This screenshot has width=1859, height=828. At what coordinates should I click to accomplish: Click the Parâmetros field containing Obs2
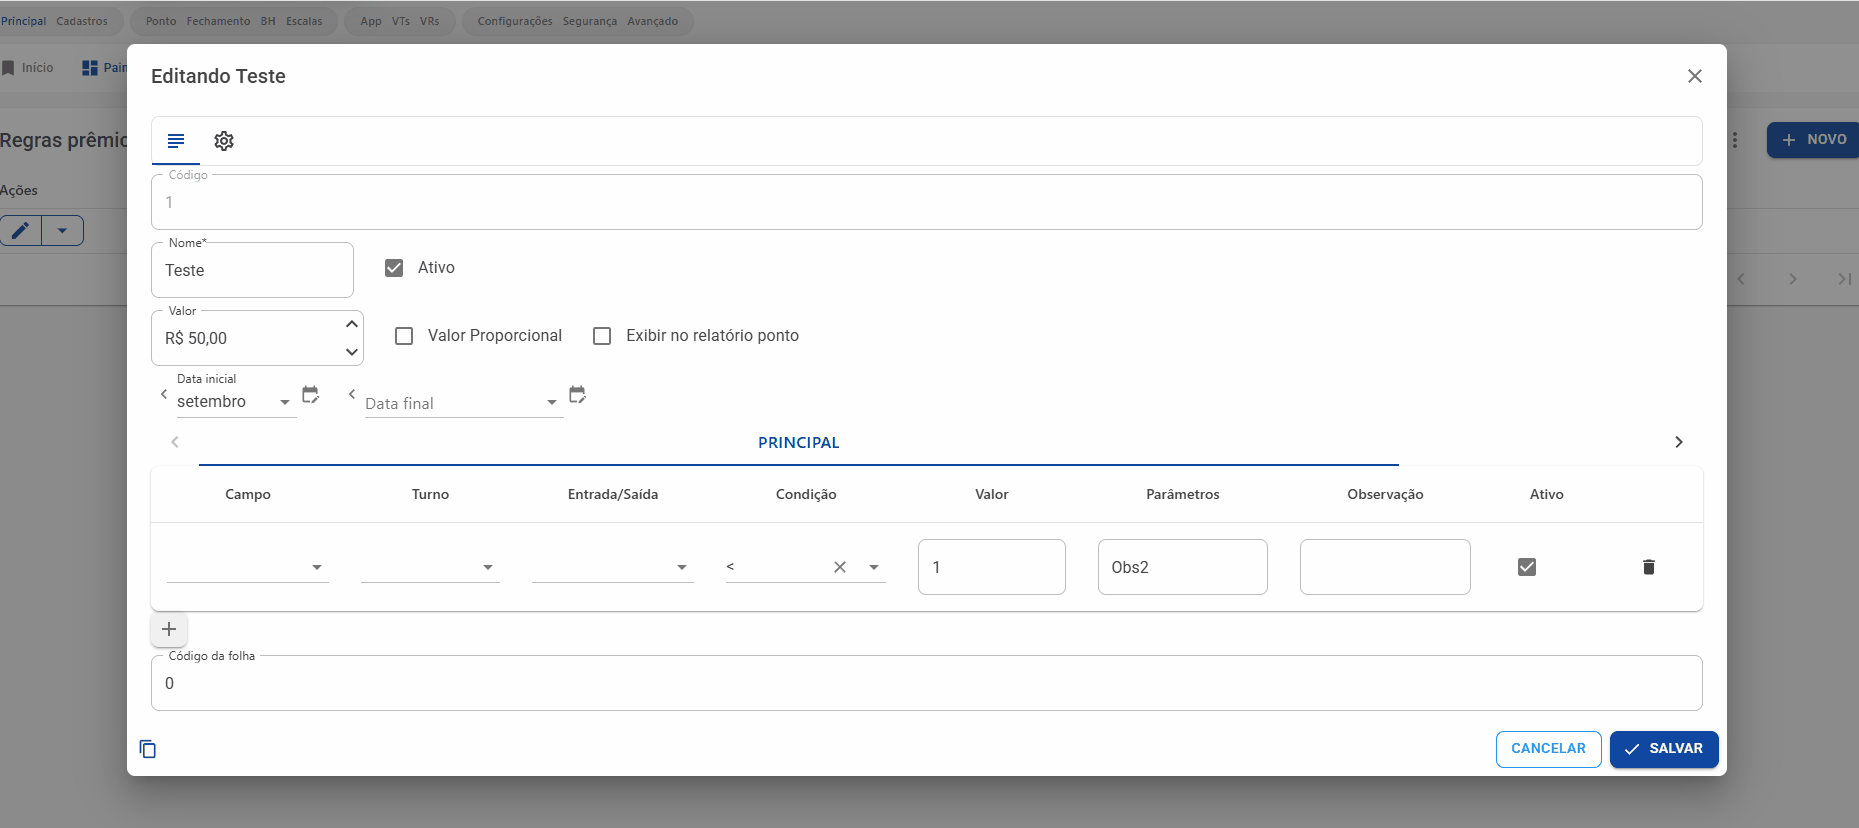[1183, 567]
